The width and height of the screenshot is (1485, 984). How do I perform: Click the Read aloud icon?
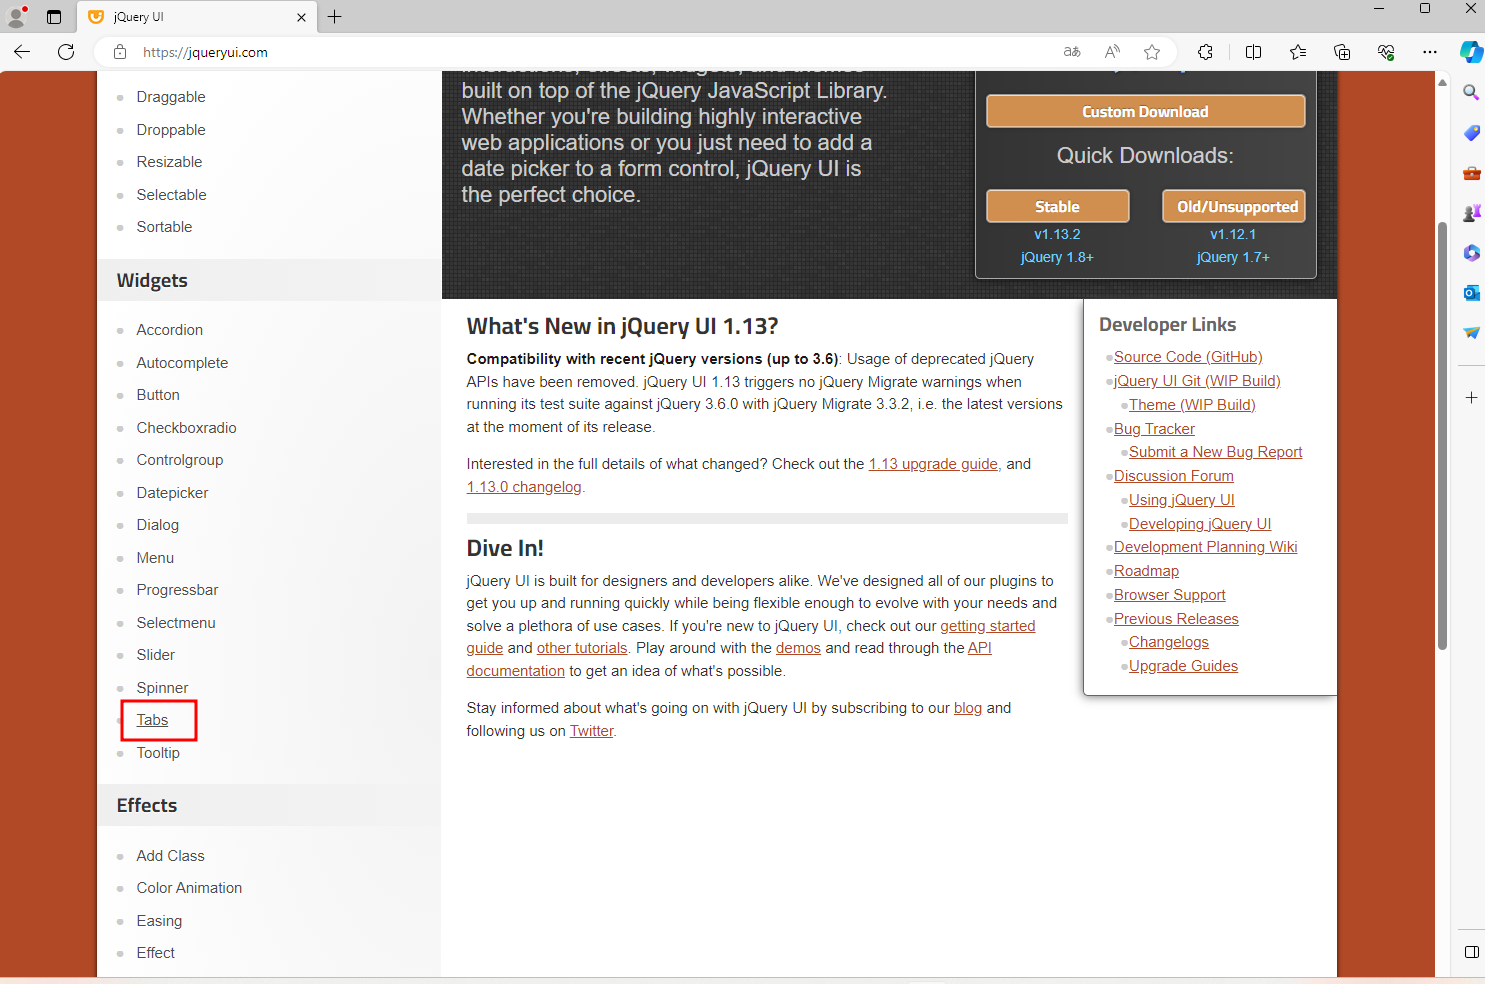[1112, 52]
